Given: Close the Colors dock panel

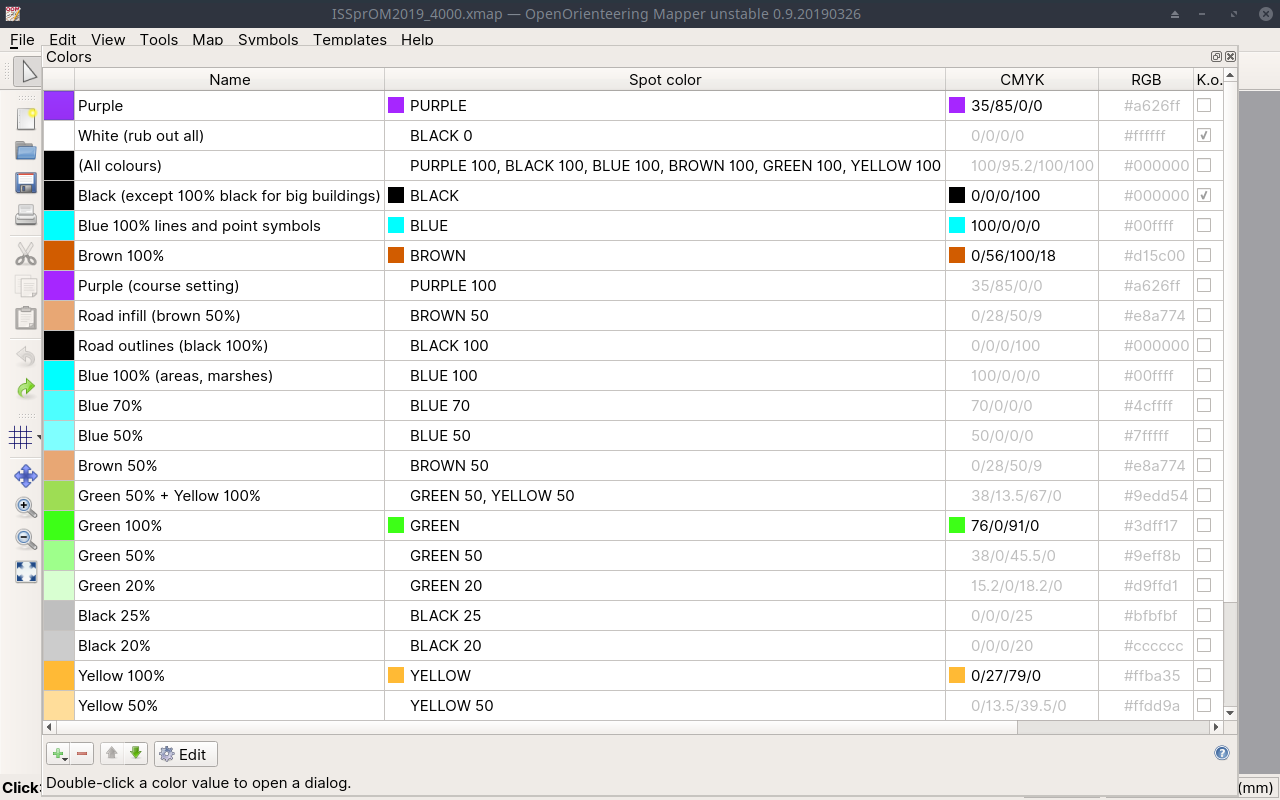Looking at the screenshot, I should (1230, 57).
